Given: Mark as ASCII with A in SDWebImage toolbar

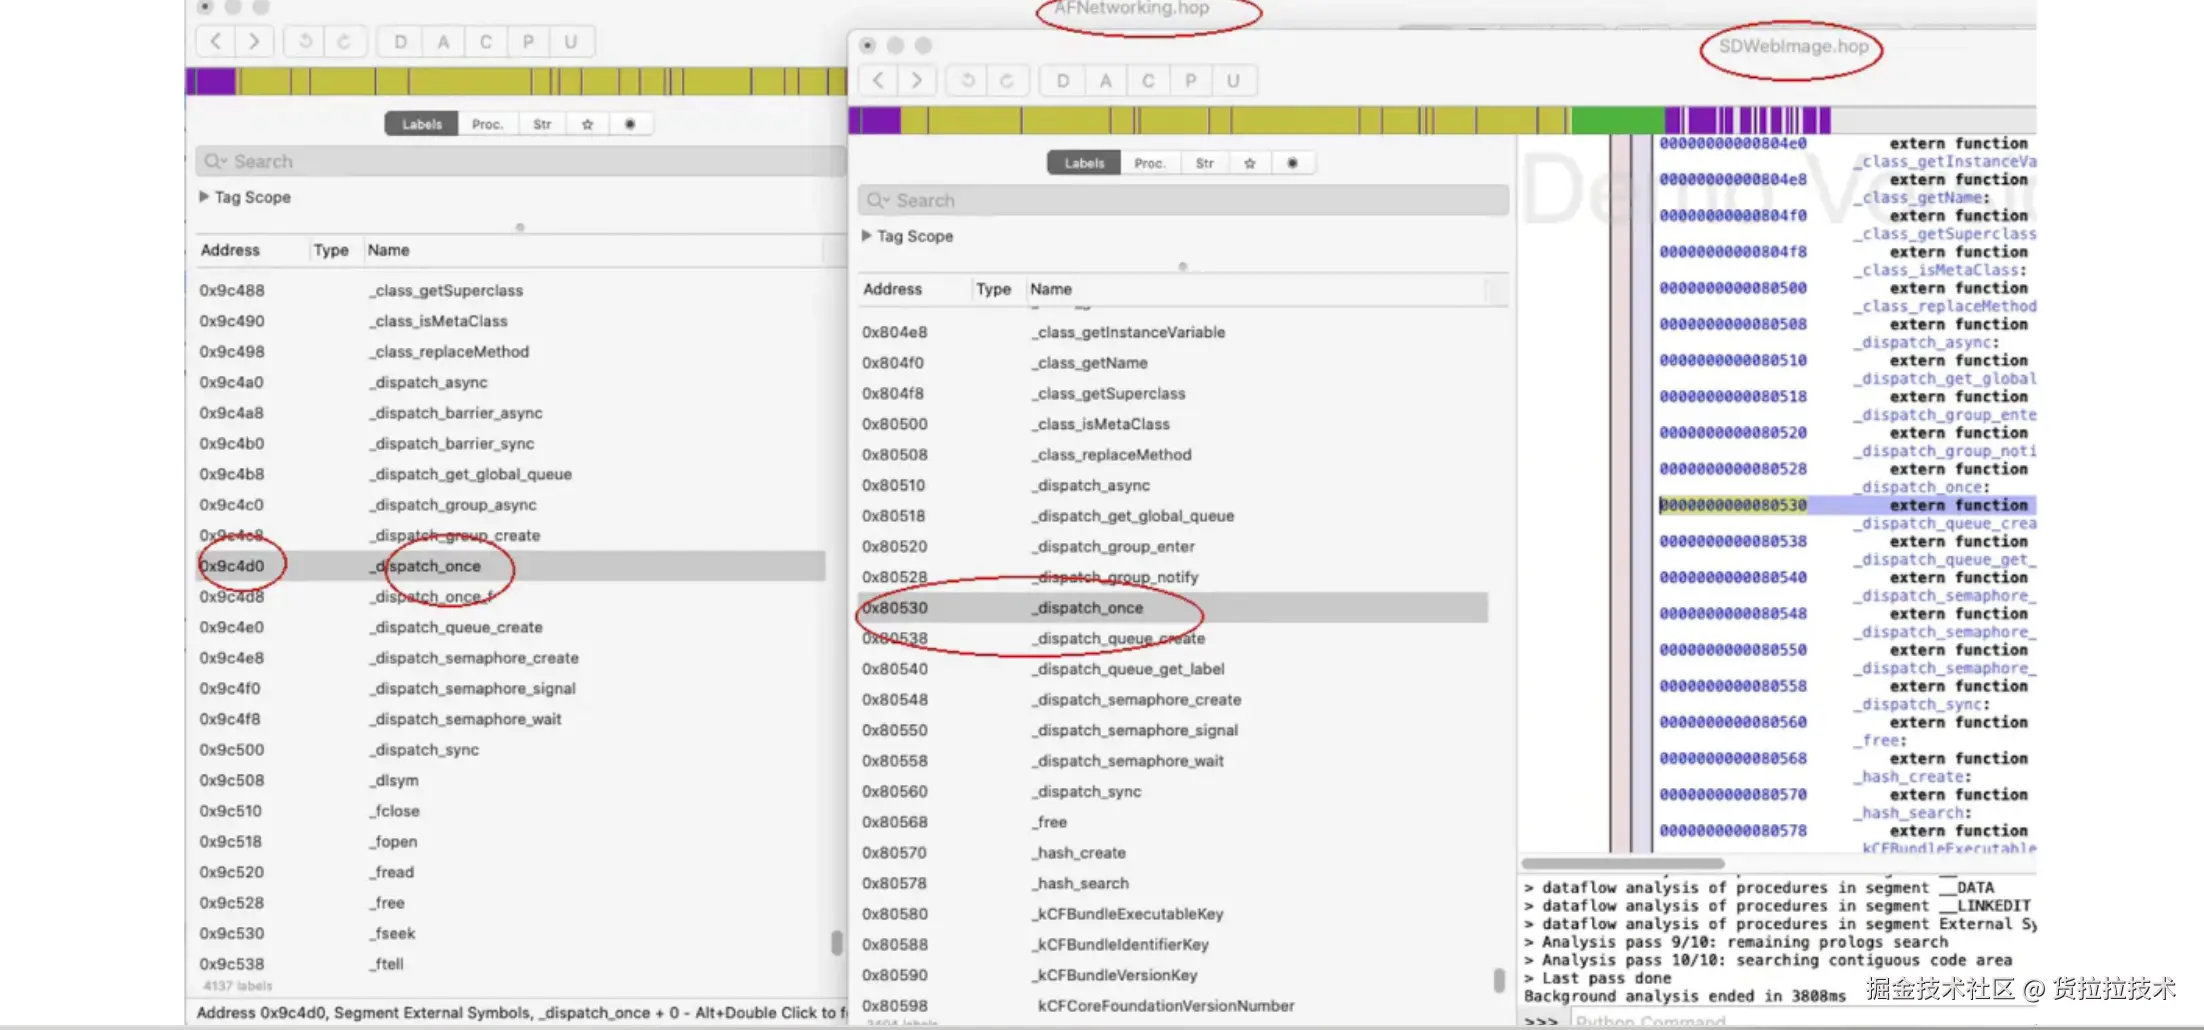Looking at the screenshot, I should point(1105,80).
